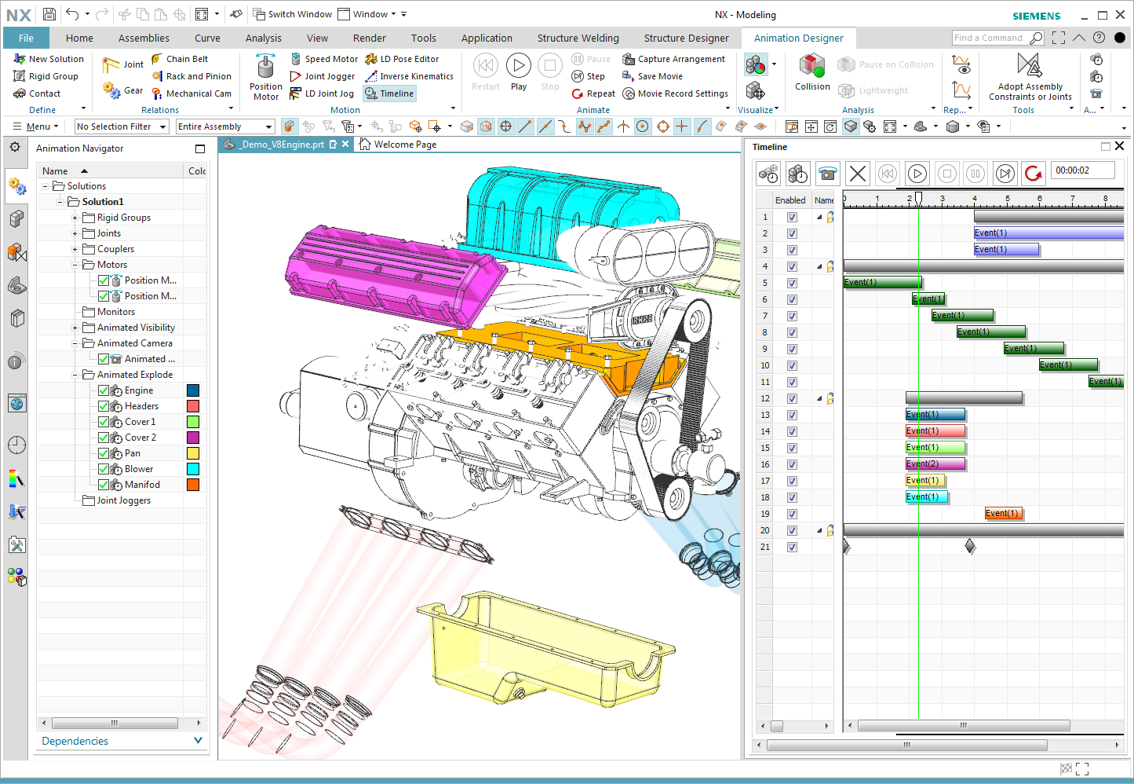Switch to the Structure Designer tab
This screenshot has width=1134, height=784.
point(686,38)
